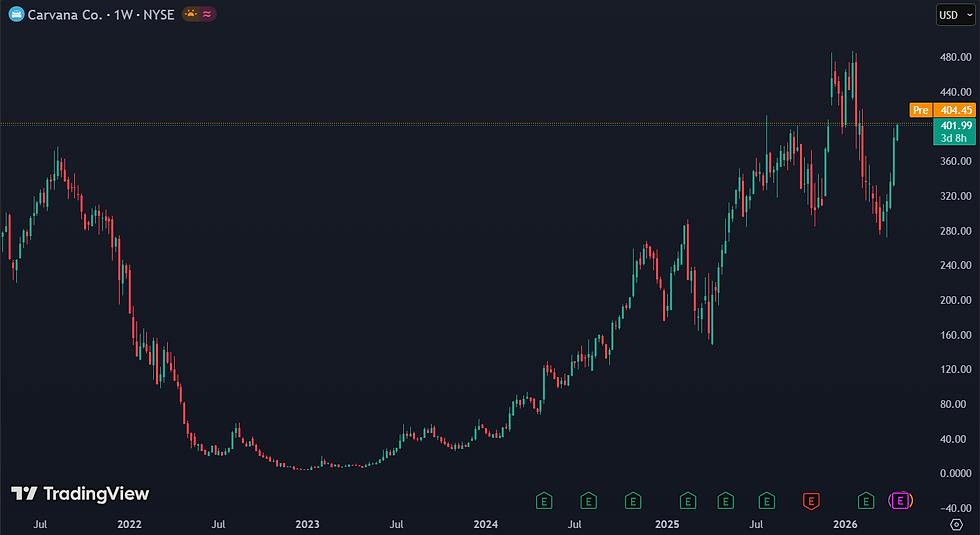Viewport: 980px width, 535px height.
Task: Click the 360.00 price axis label
Action: [x=956, y=161]
